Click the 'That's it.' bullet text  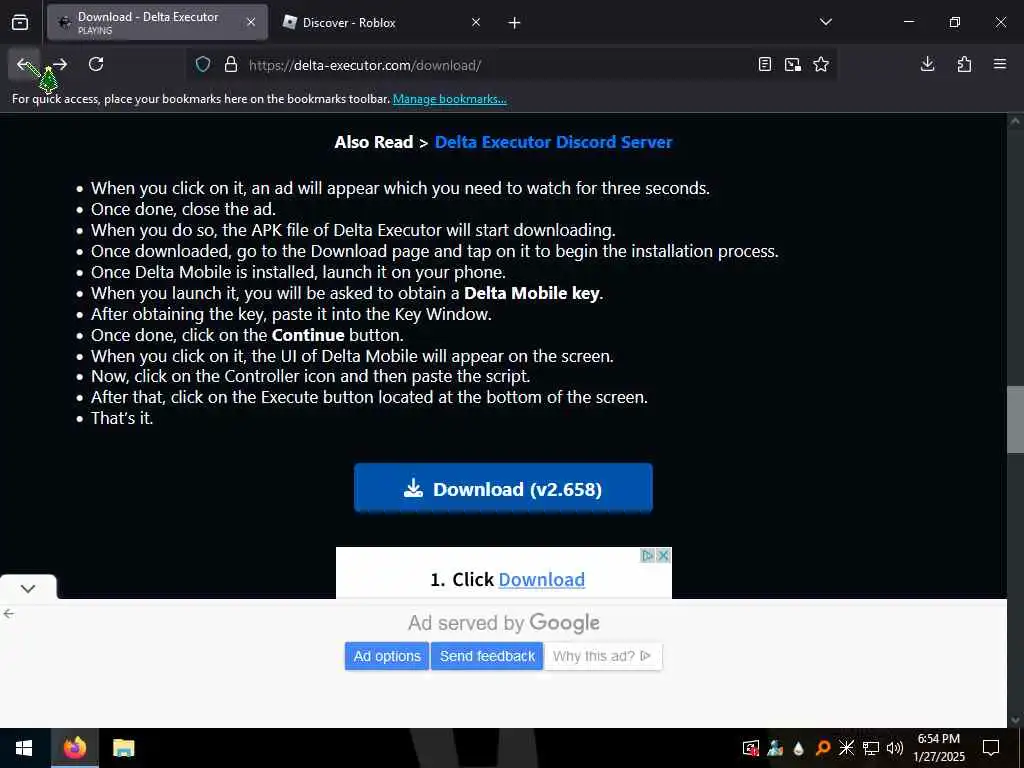click(x=122, y=419)
